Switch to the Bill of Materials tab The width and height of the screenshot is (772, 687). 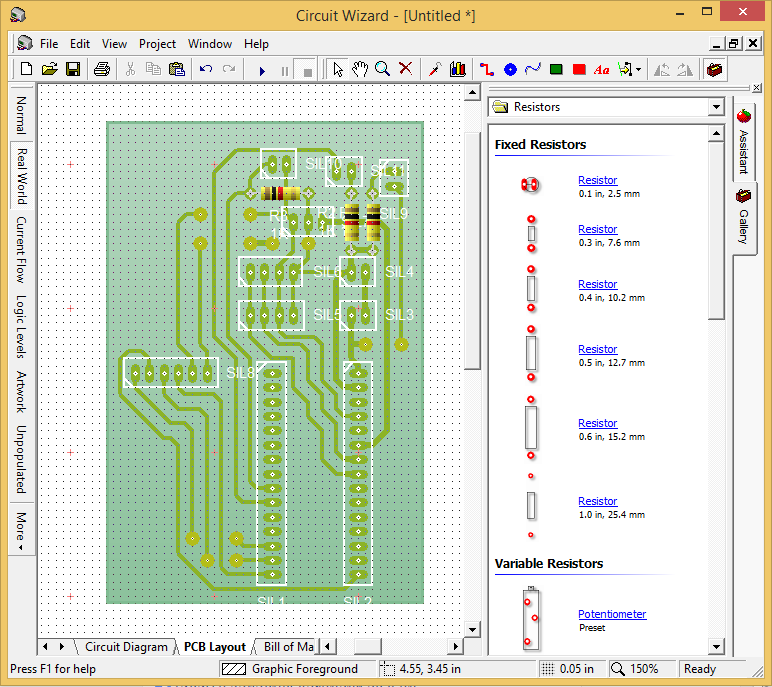coord(288,647)
